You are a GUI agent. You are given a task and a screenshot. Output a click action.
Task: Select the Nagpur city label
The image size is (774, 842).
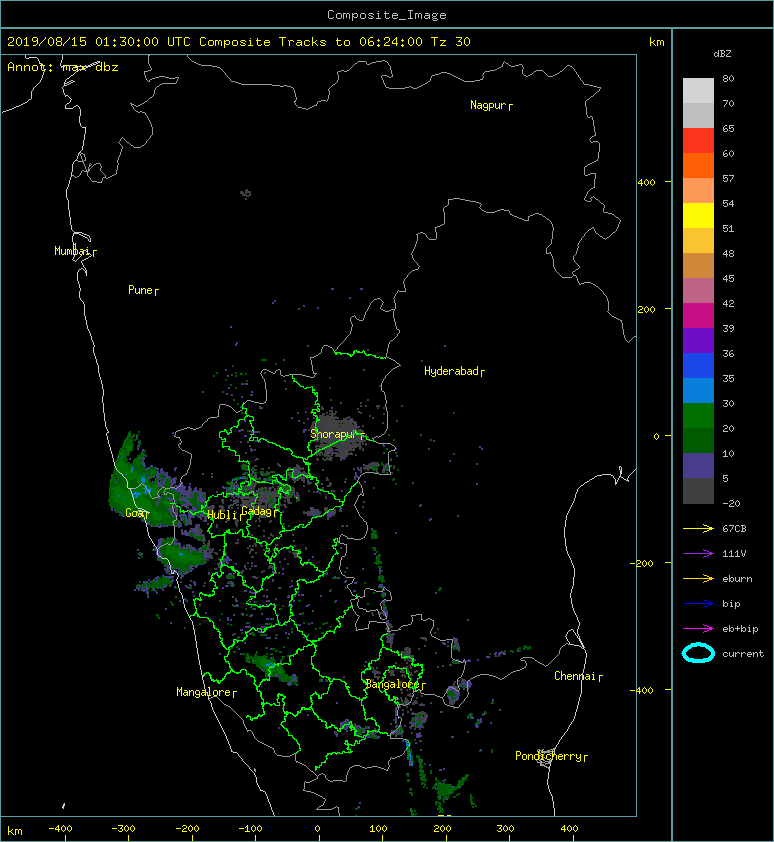[x=488, y=105]
